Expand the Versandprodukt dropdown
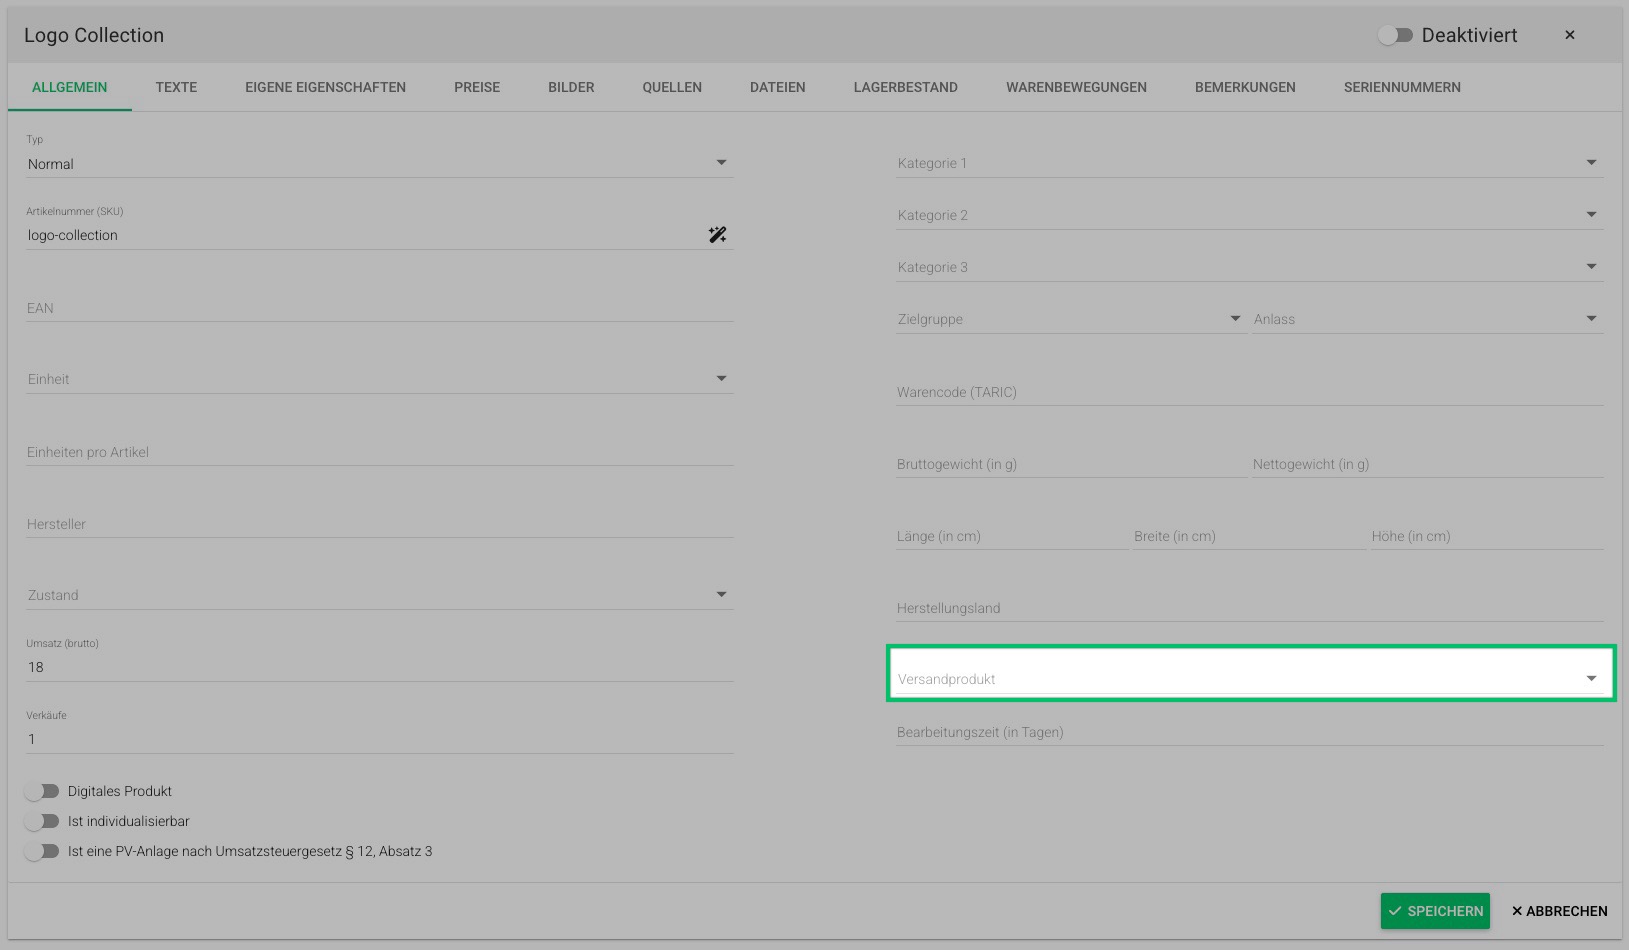 (1250, 679)
